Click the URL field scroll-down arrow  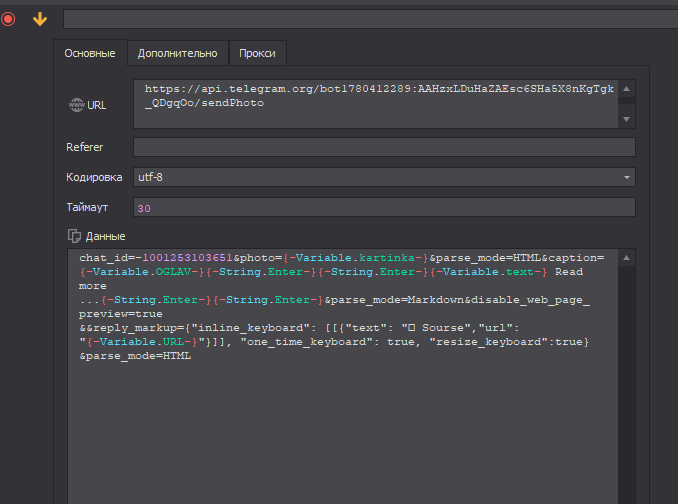pos(627,119)
